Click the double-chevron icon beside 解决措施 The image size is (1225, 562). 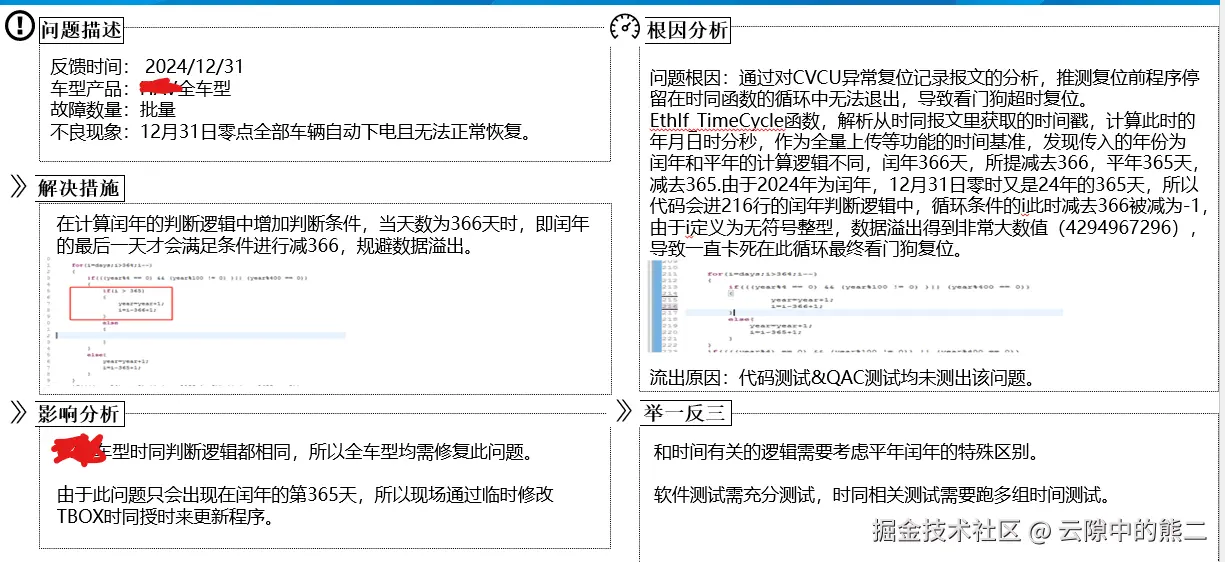pos(18,187)
